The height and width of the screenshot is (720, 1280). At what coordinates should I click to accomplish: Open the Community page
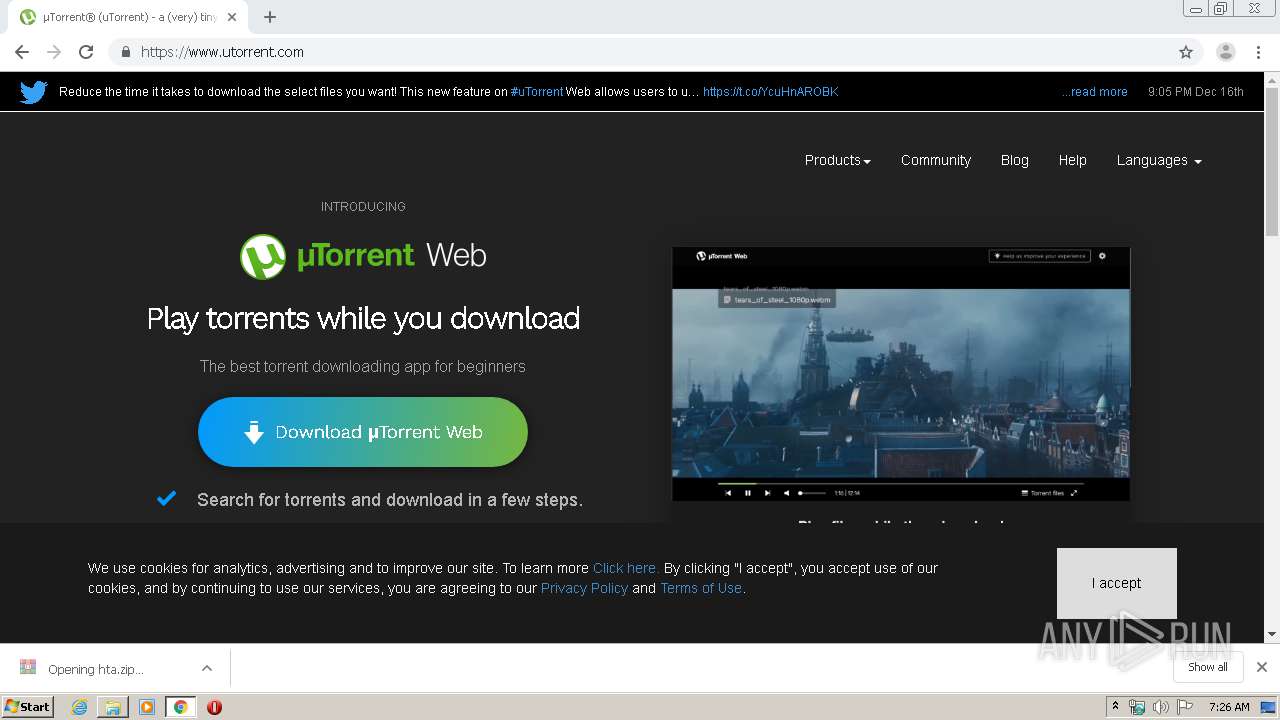[935, 160]
